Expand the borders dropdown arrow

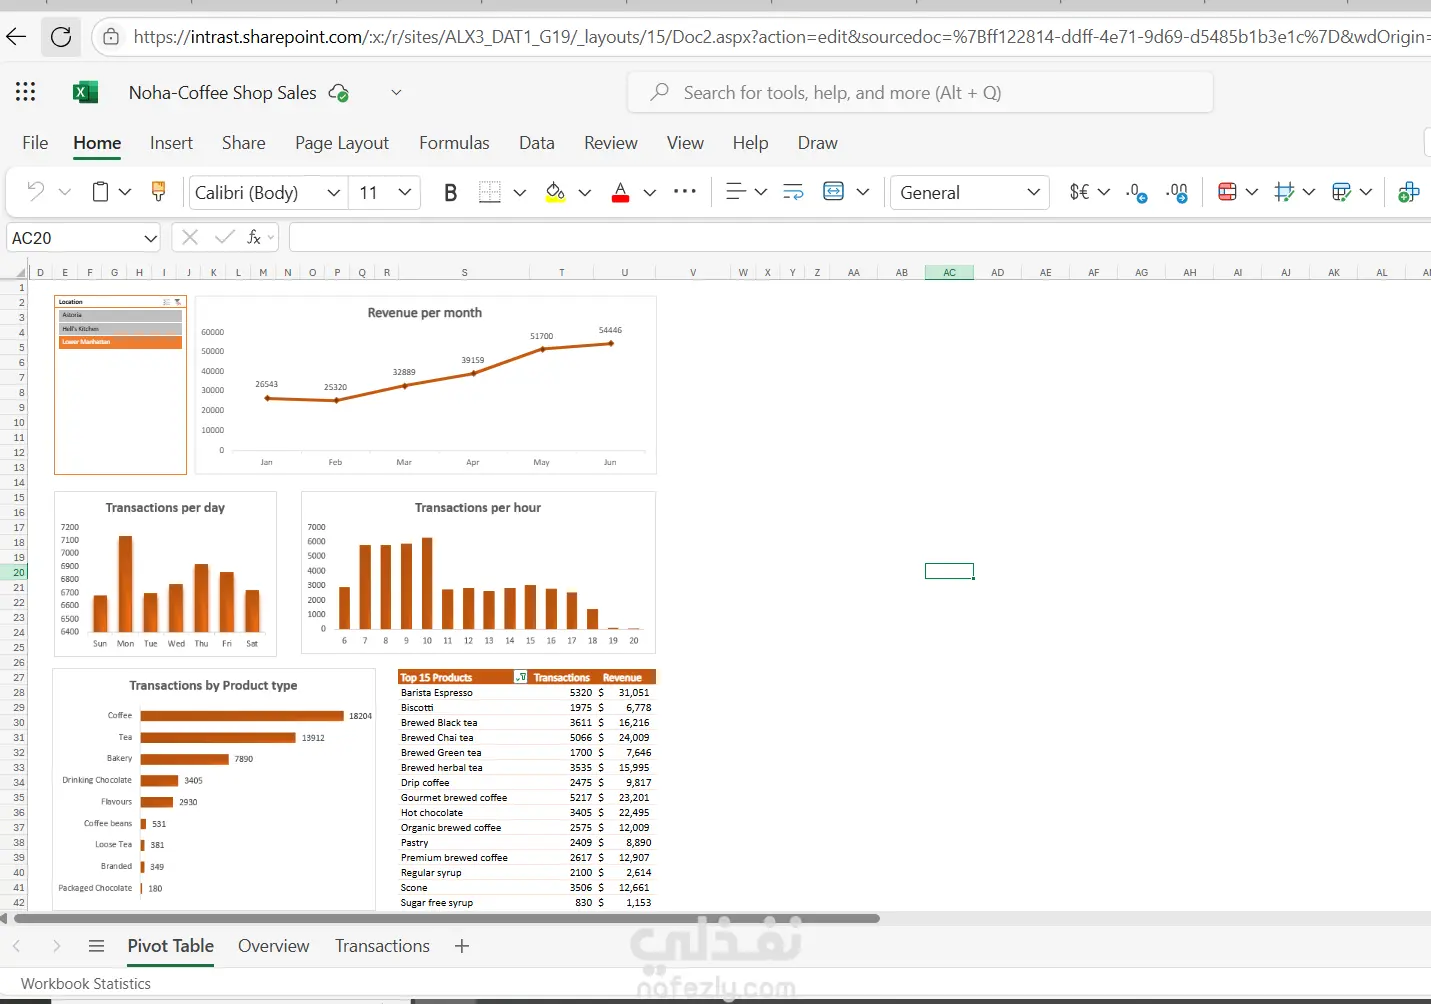point(520,192)
